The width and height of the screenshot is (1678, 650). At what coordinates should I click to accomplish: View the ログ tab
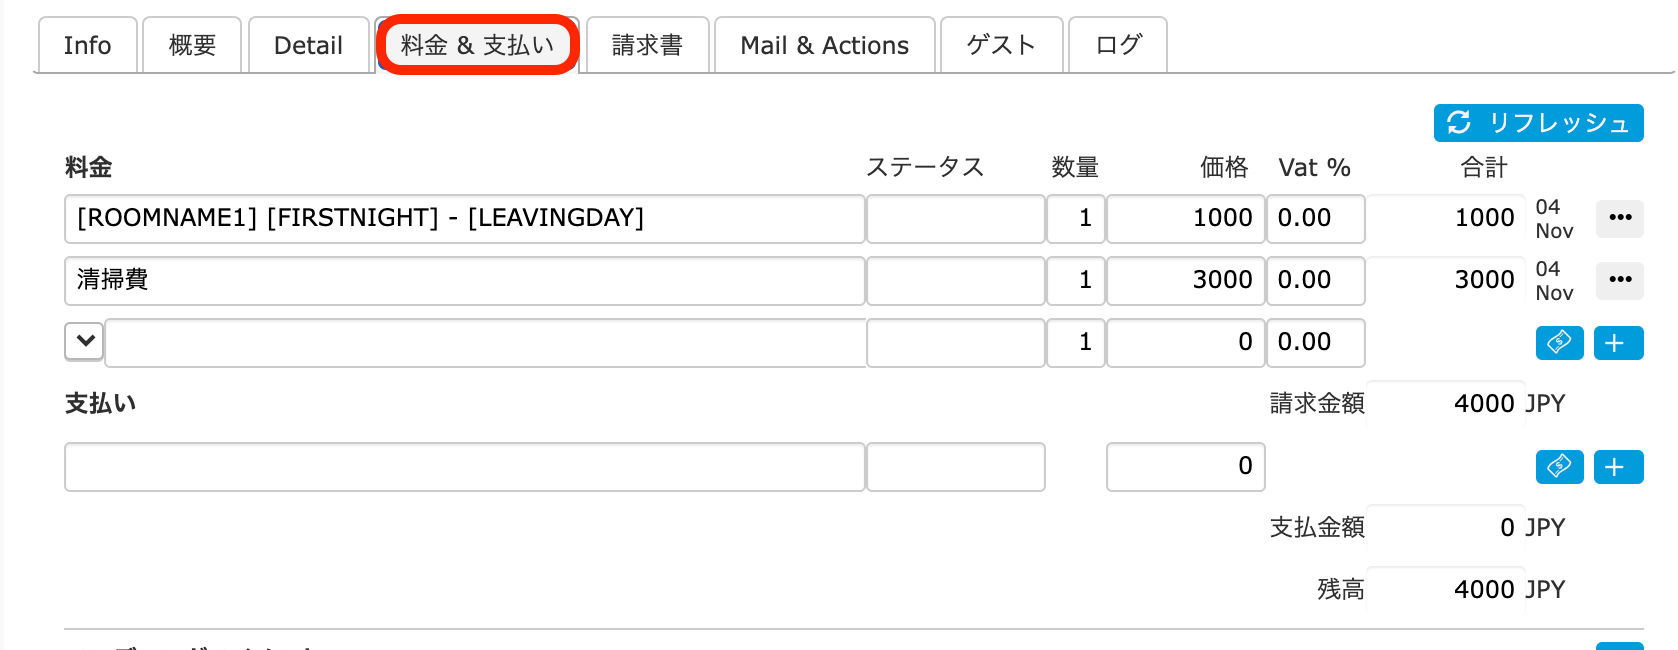coord(1117,46)
